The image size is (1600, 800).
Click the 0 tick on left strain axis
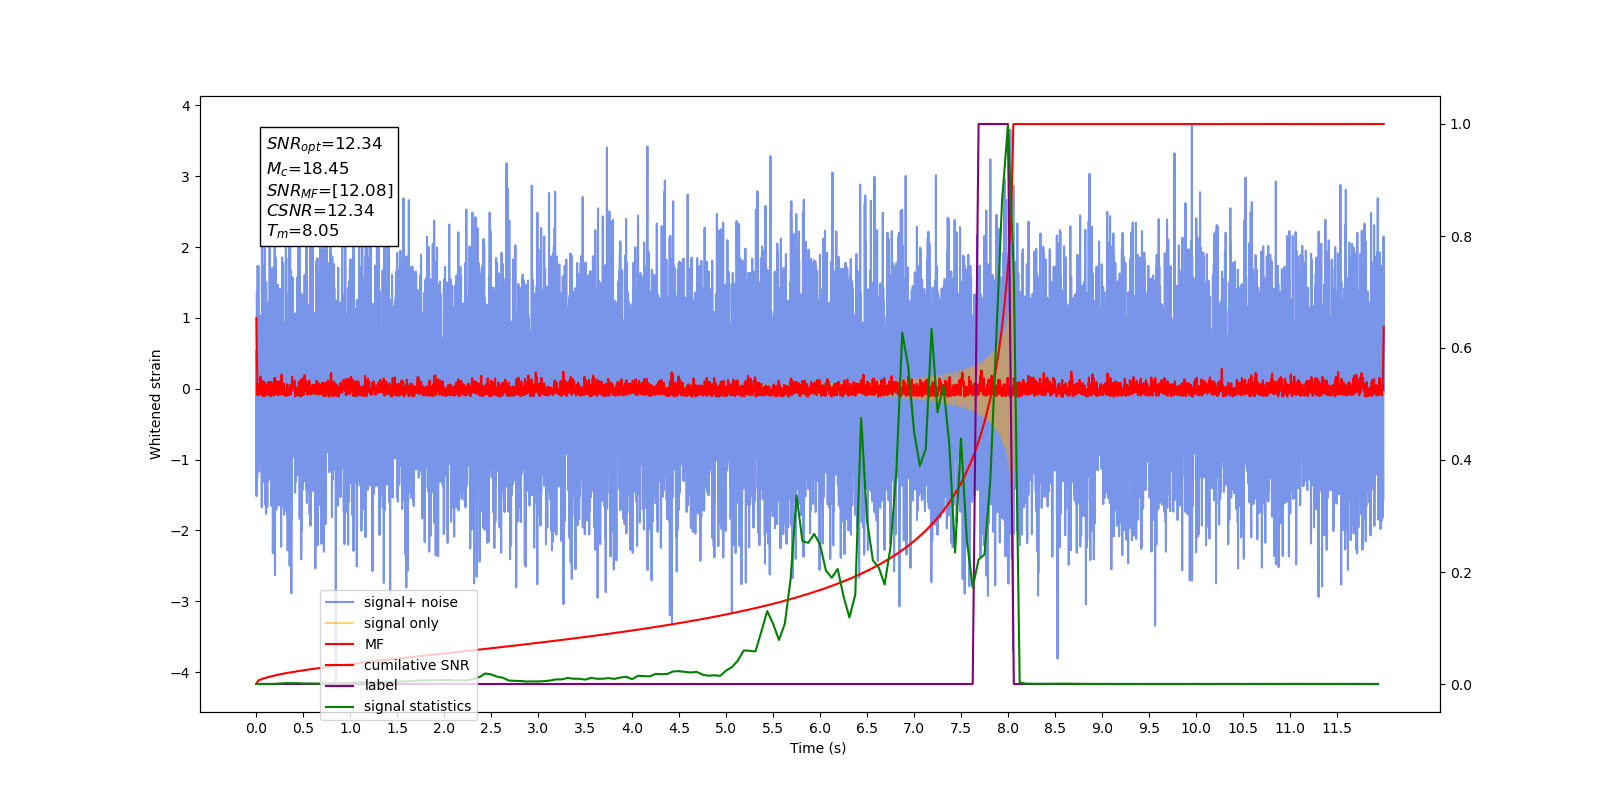click(186, 389)
